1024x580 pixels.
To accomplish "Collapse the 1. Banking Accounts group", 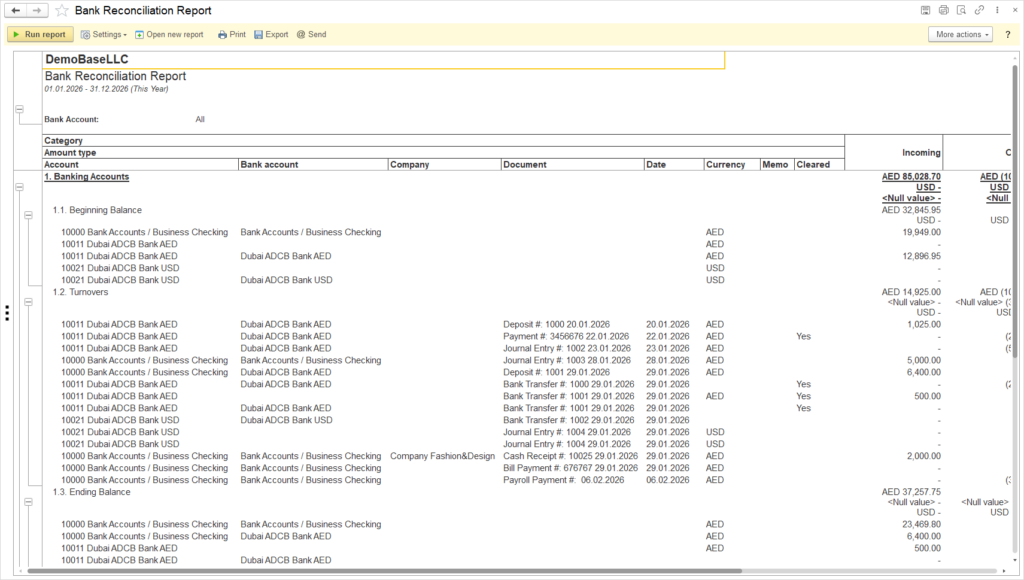I will (x=19, y=186).
